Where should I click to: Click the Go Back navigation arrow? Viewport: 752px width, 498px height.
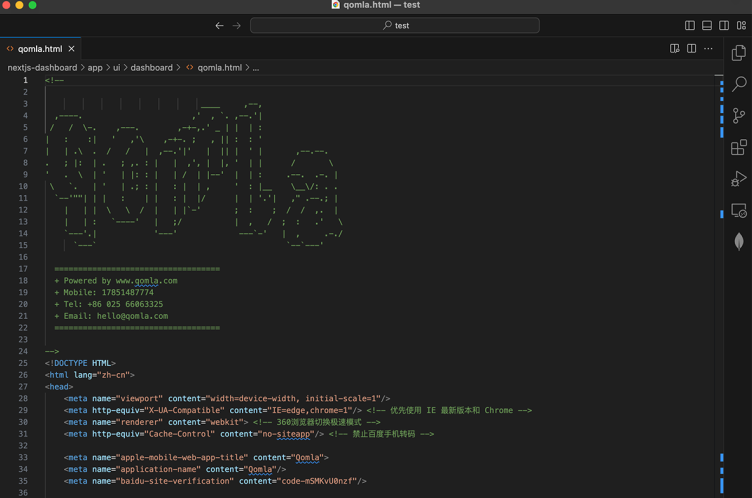pos(219,25)
